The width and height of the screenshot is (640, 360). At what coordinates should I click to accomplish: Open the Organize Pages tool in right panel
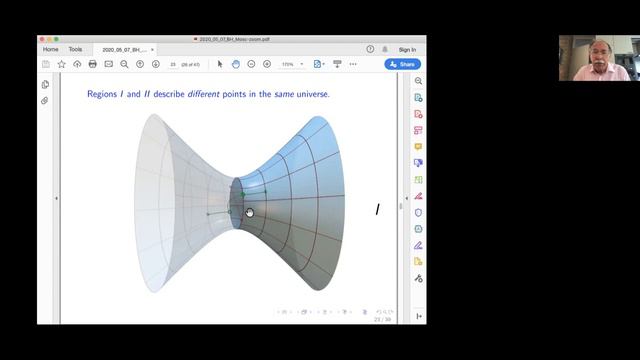point(418,130)
